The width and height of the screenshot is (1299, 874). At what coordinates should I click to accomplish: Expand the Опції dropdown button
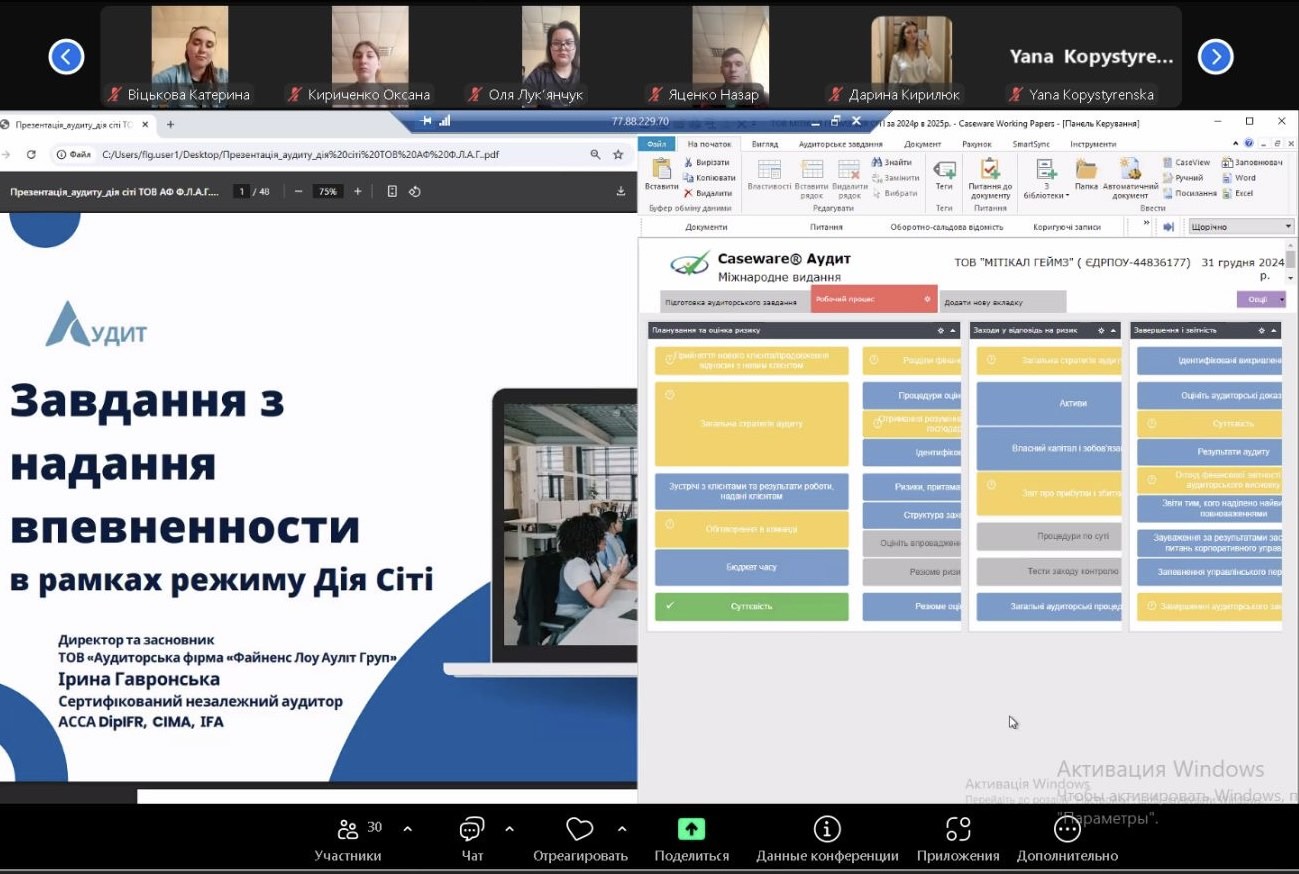(x=1282, y=299)
